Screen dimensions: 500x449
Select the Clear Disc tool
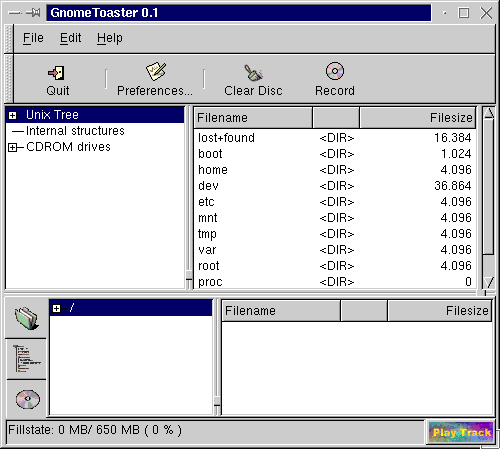point(253,73)
